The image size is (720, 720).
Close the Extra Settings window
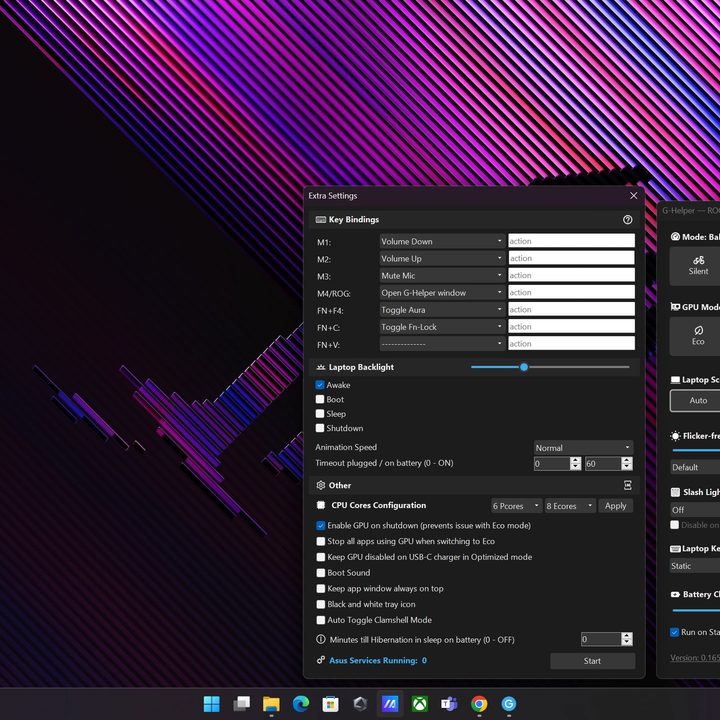tap(633, 196)
